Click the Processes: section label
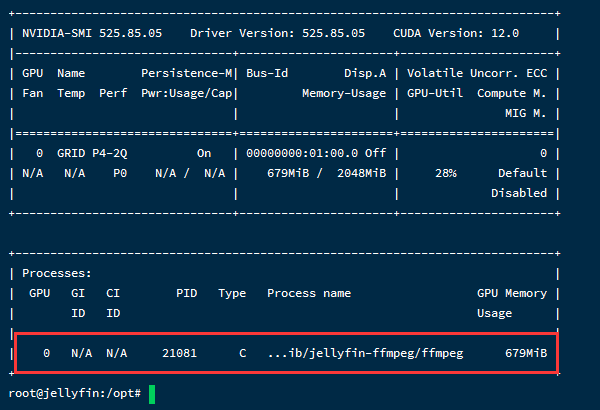 [57, 273]
